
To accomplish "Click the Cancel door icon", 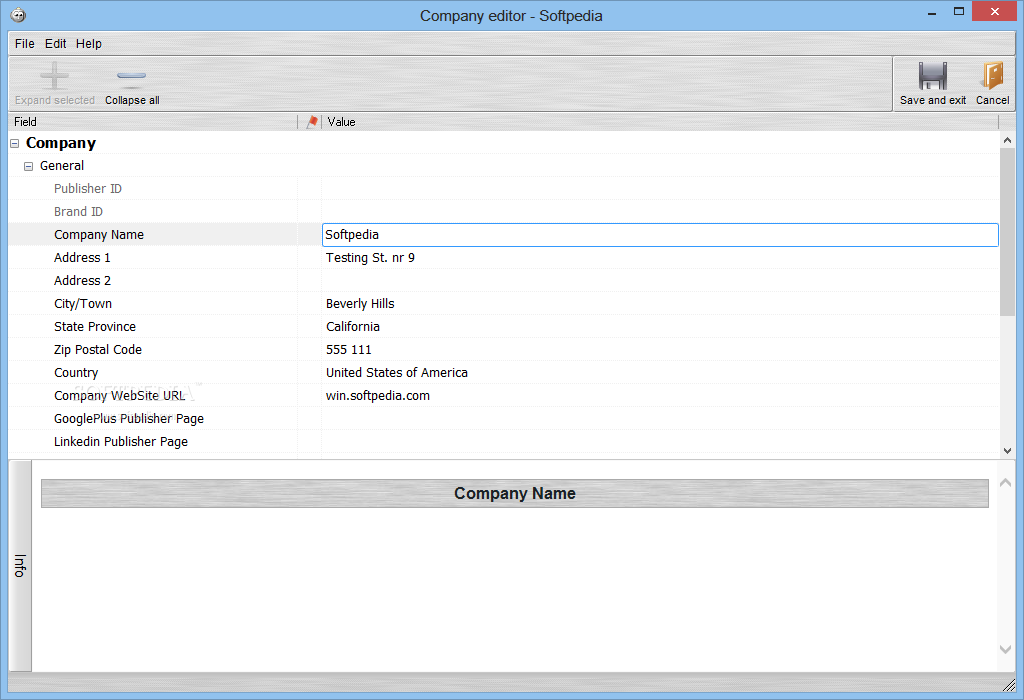I will pyautogui.click(x=992, y=76).
